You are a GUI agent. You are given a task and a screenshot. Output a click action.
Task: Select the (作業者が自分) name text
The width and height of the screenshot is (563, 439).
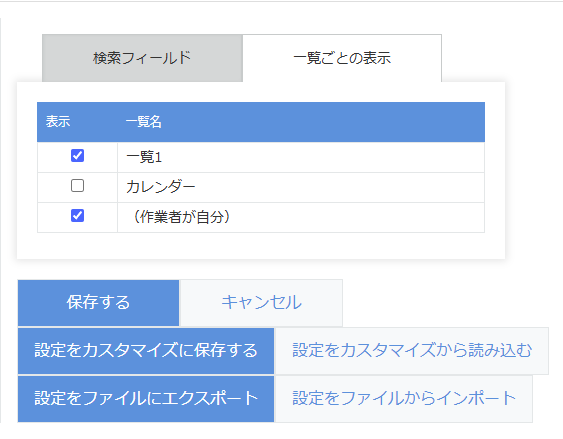(181, 217)
